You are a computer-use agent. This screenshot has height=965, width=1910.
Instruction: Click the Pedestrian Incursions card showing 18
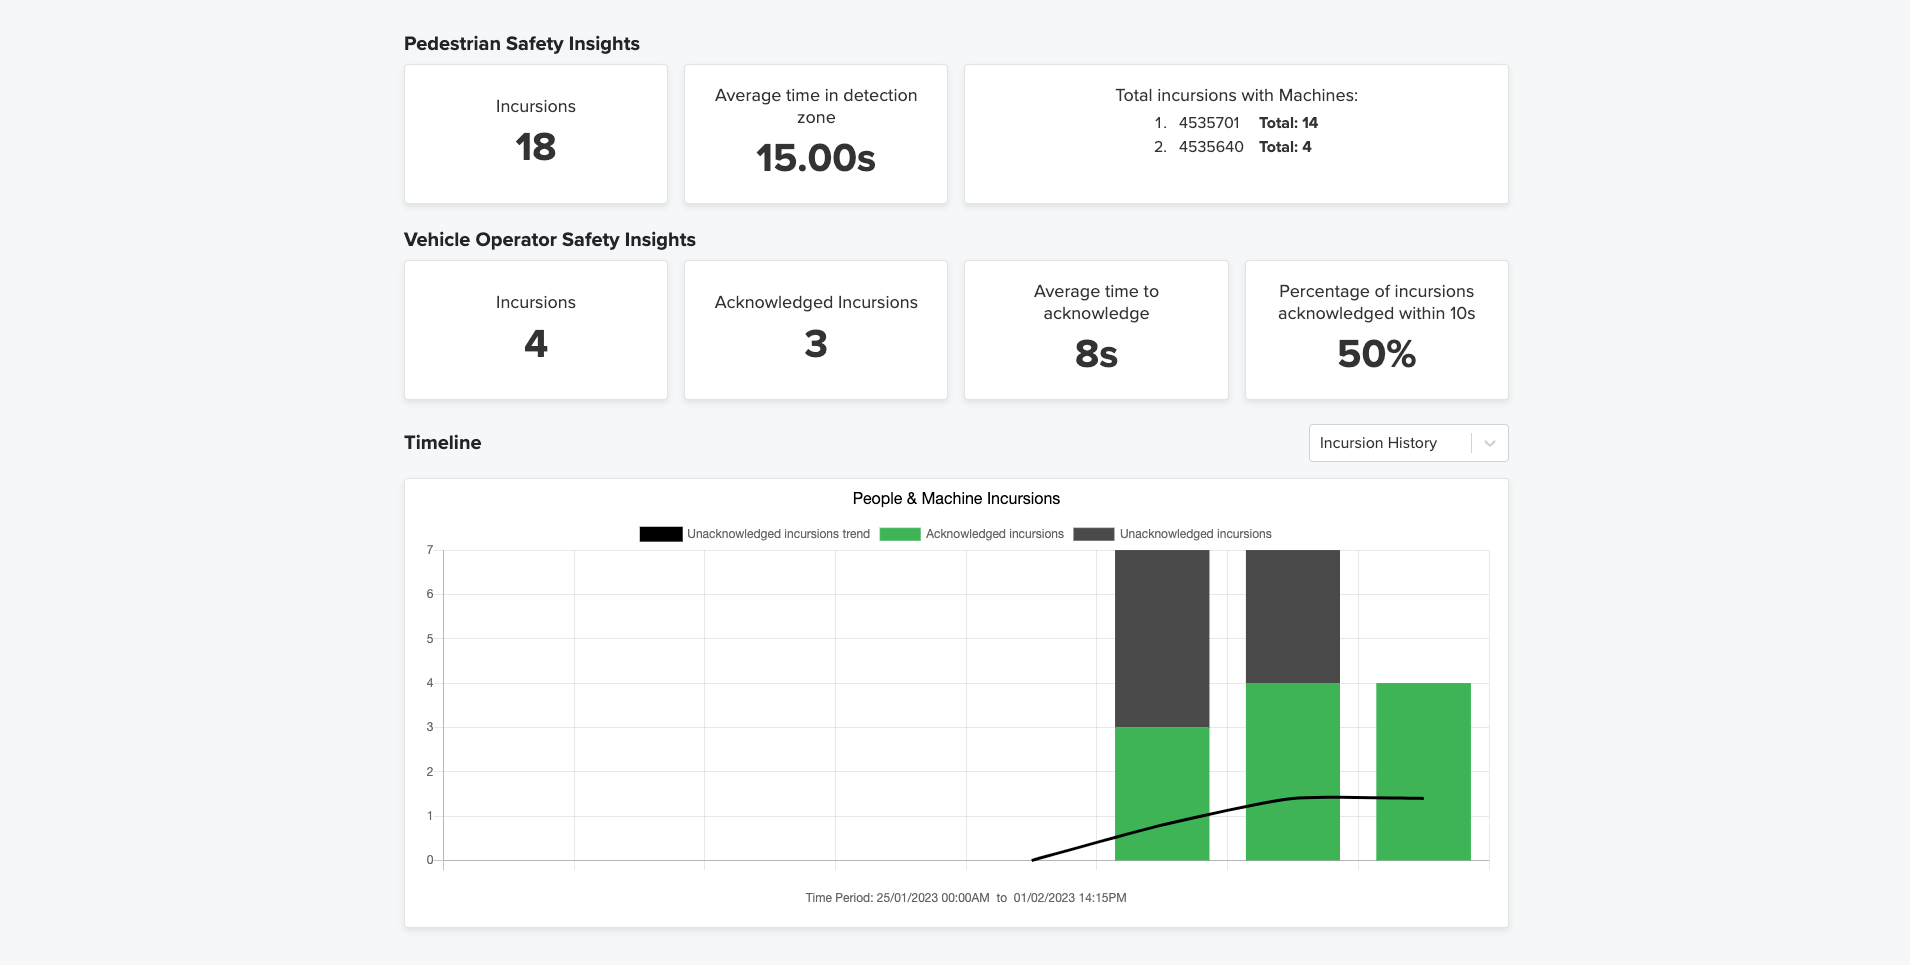535,133
